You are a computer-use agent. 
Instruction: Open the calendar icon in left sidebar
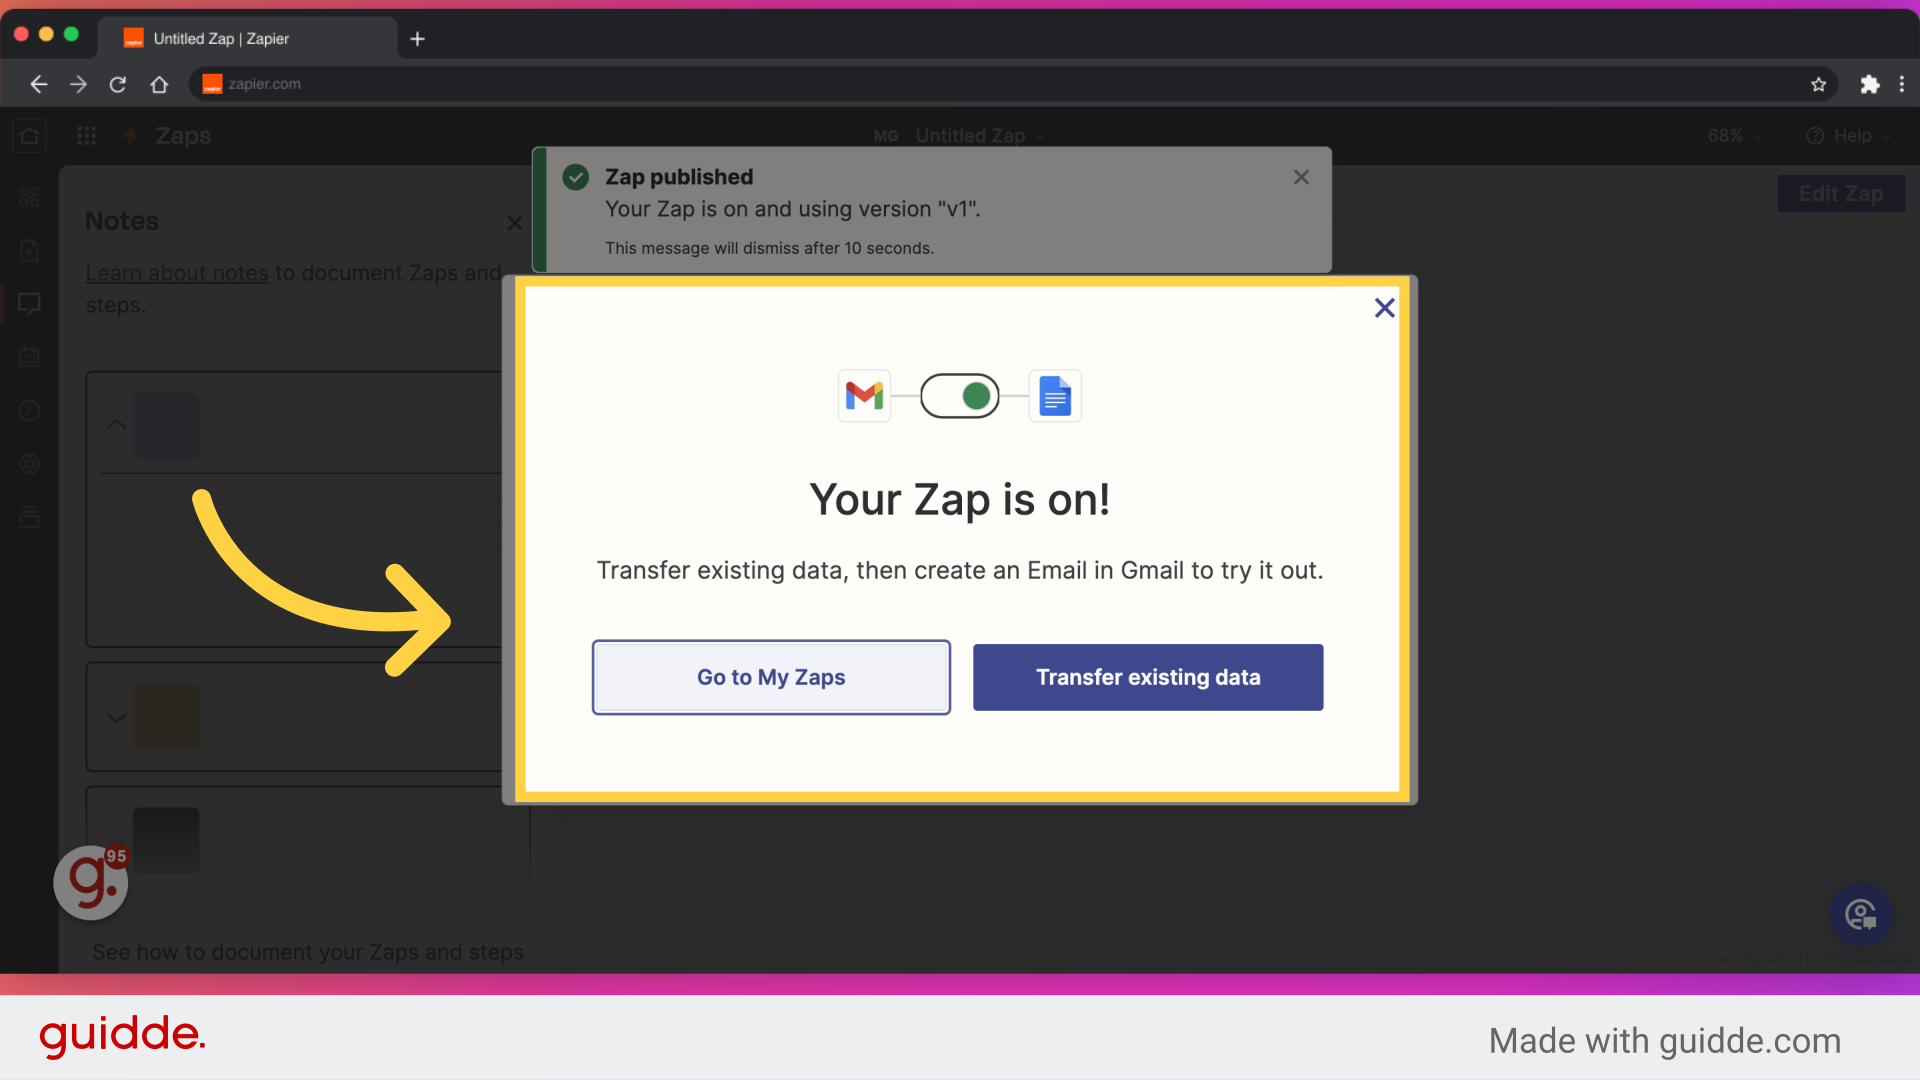pos(29,357)
